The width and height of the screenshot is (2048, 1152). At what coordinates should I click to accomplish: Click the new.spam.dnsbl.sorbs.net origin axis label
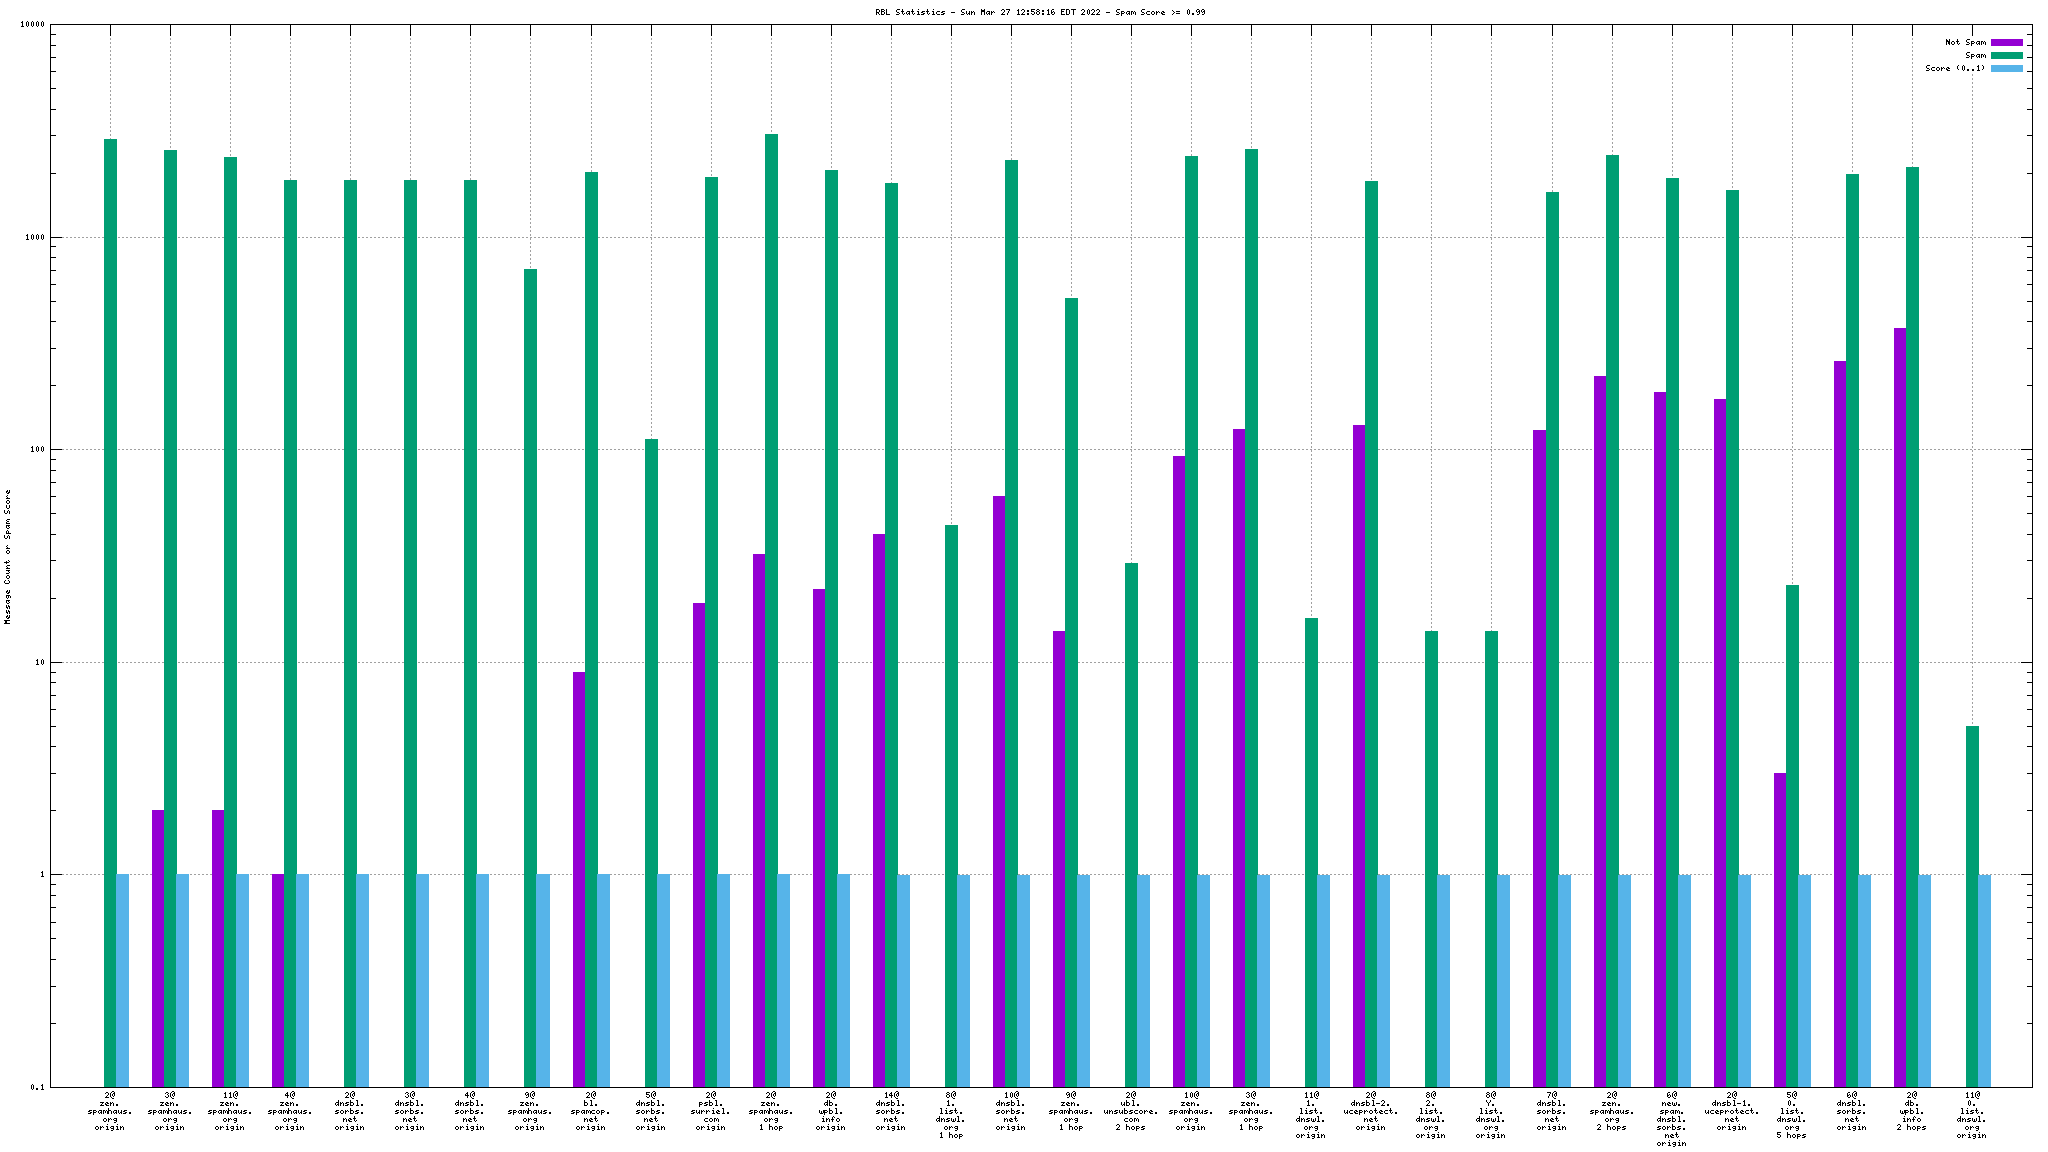coord(1671,1119)
